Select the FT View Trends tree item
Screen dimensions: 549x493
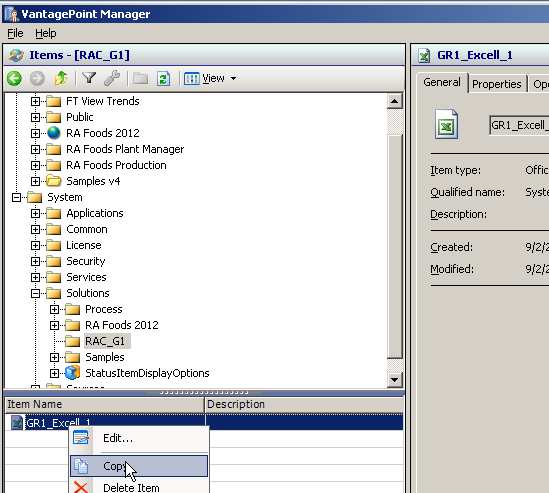tap(103, 101)
